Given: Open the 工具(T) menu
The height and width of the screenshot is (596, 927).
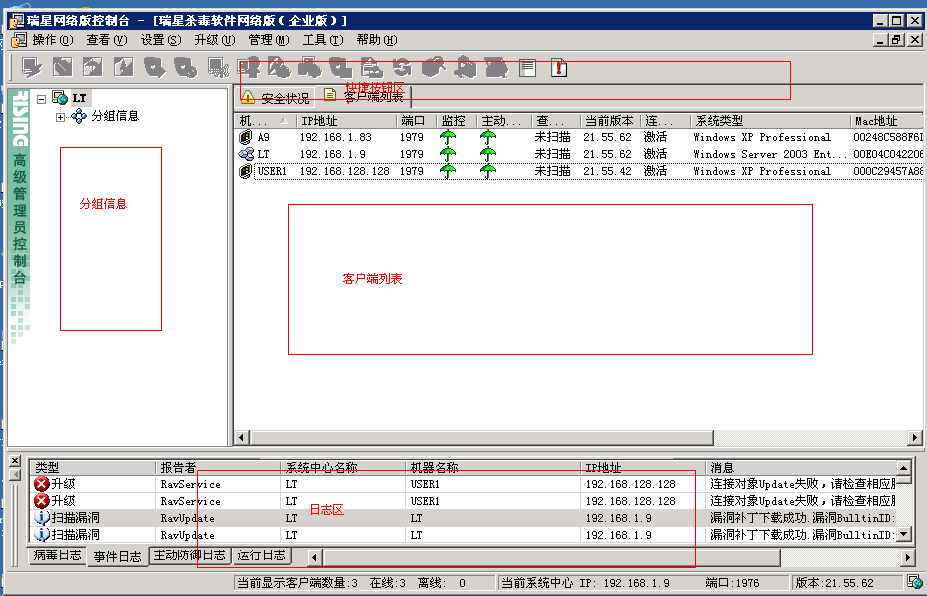Looking at the screenshot, I should (323, 40).
